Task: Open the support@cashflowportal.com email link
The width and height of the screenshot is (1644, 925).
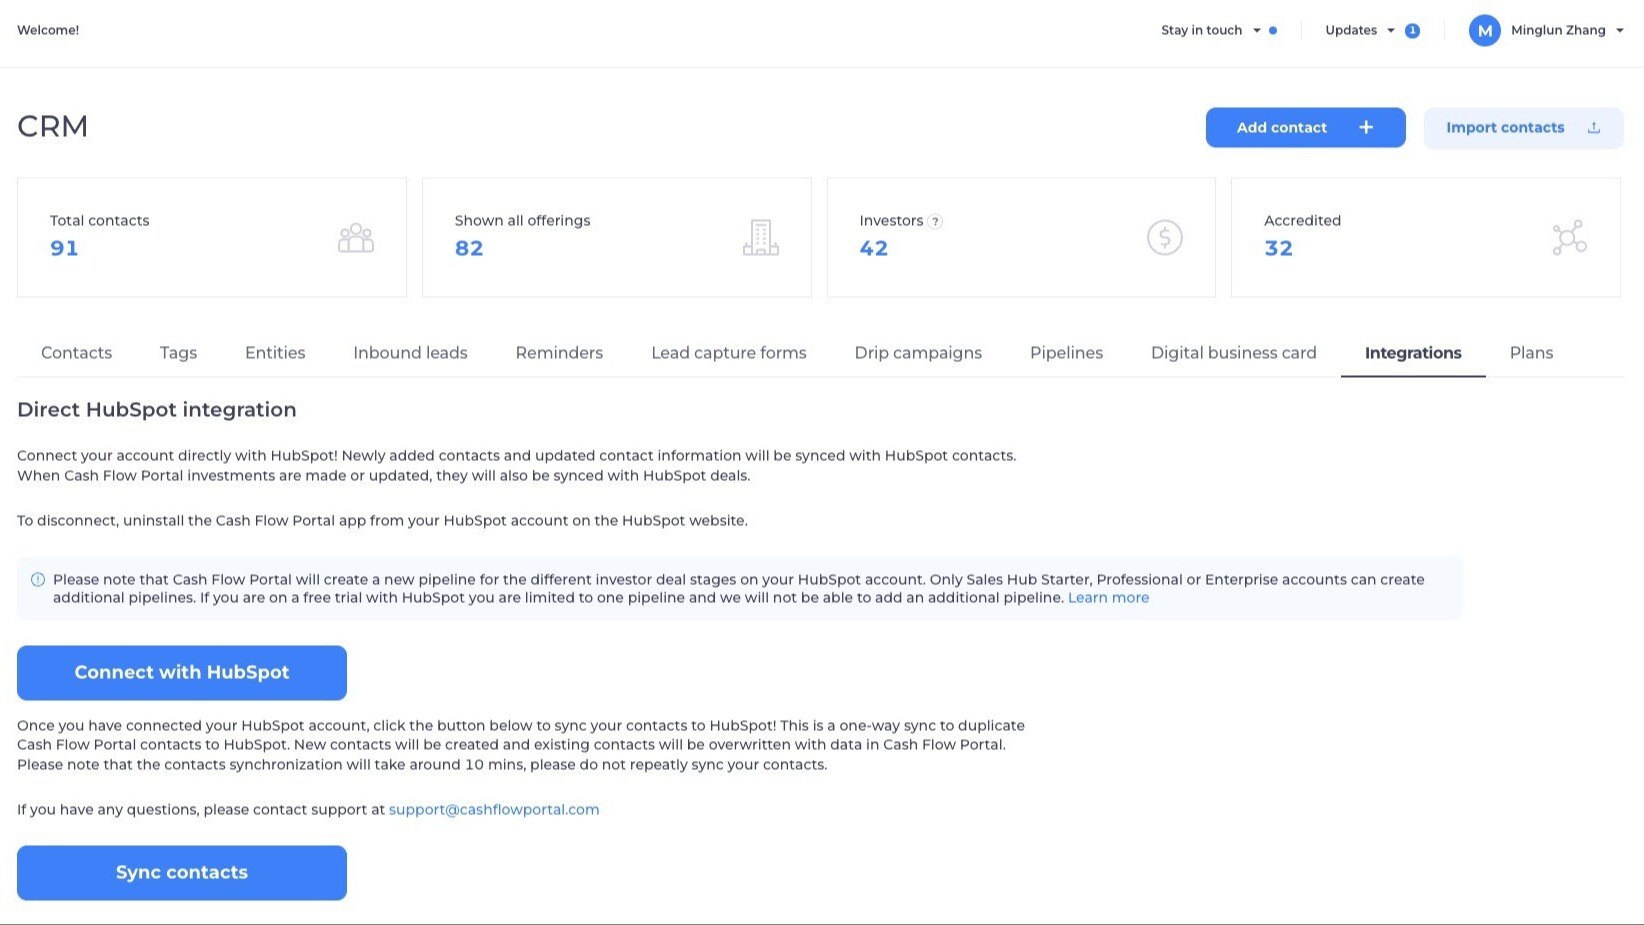Action: pos(494,810)
